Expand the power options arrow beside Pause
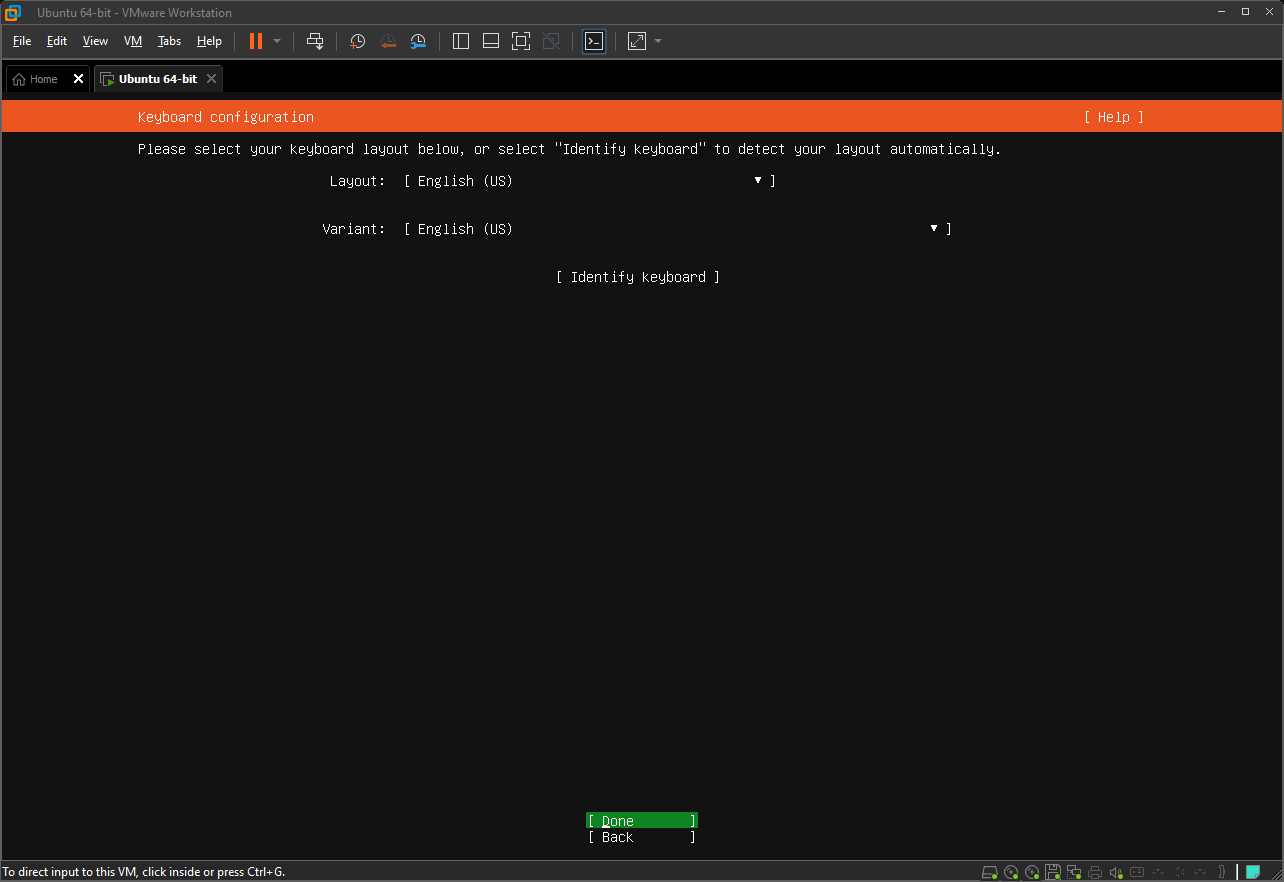Screen dimensions: 1284x882 coord(277,41)
